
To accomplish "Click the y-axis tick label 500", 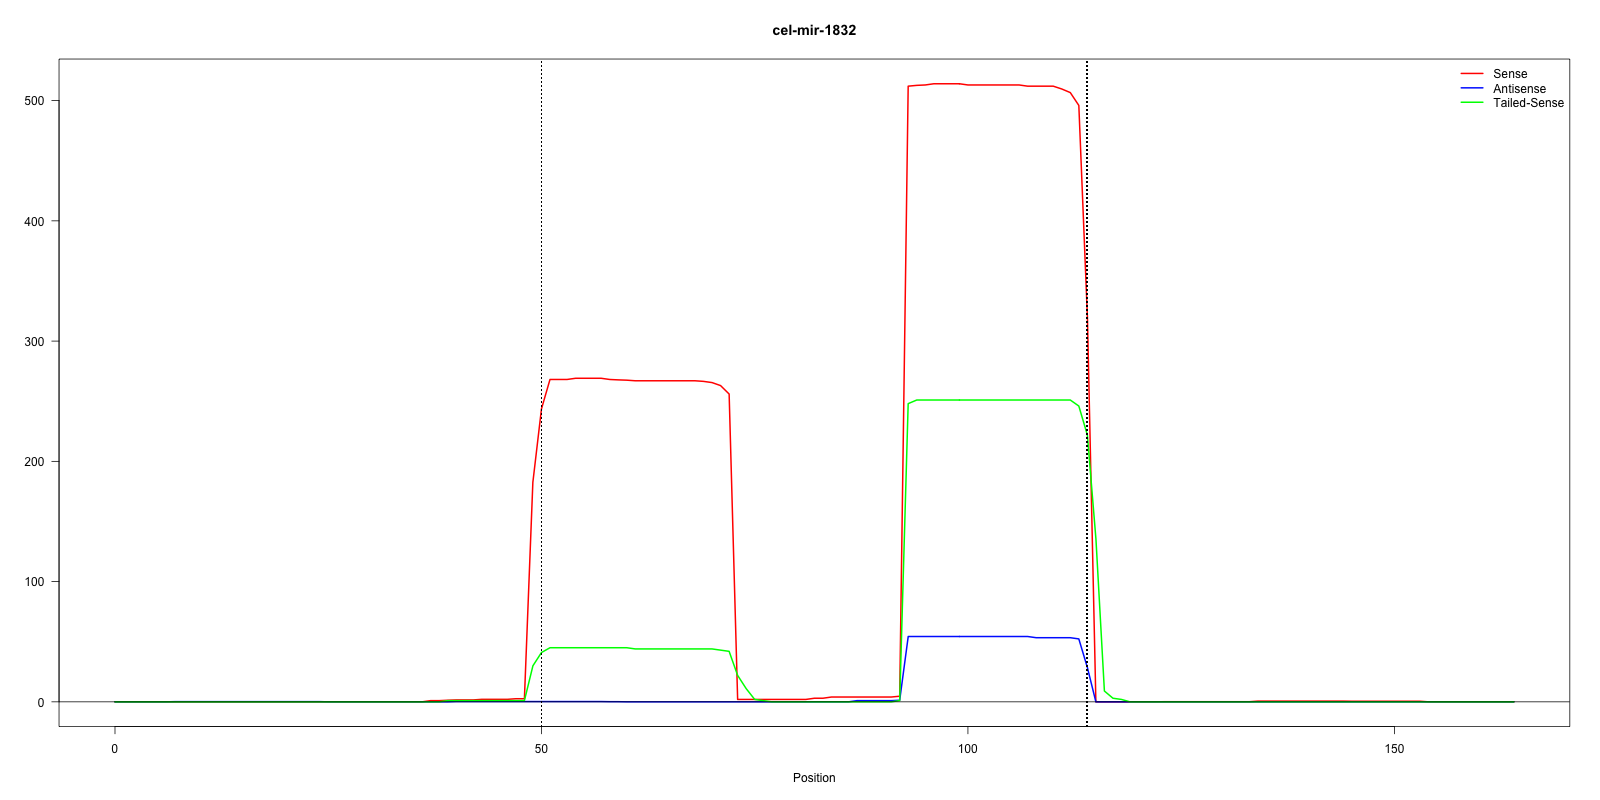I will (35, 101).
